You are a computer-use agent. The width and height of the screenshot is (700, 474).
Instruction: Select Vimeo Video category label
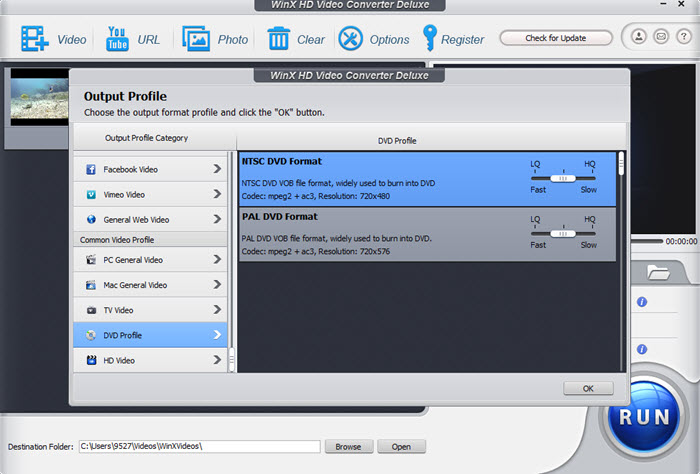coord(124,195)
